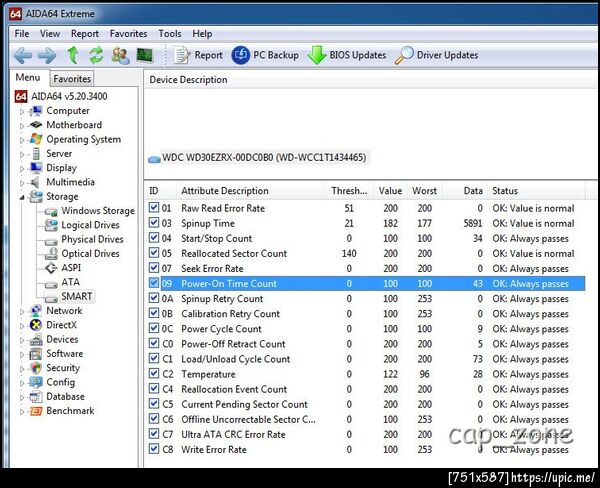
Task: Select the Physical Drives tree item
Action: pos(92,239)
